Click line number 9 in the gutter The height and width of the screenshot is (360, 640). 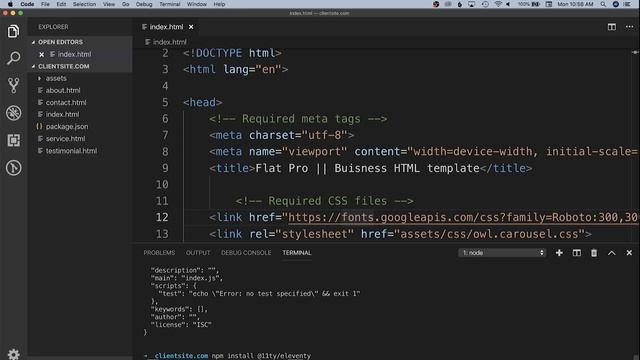click(x=165, y=168)
